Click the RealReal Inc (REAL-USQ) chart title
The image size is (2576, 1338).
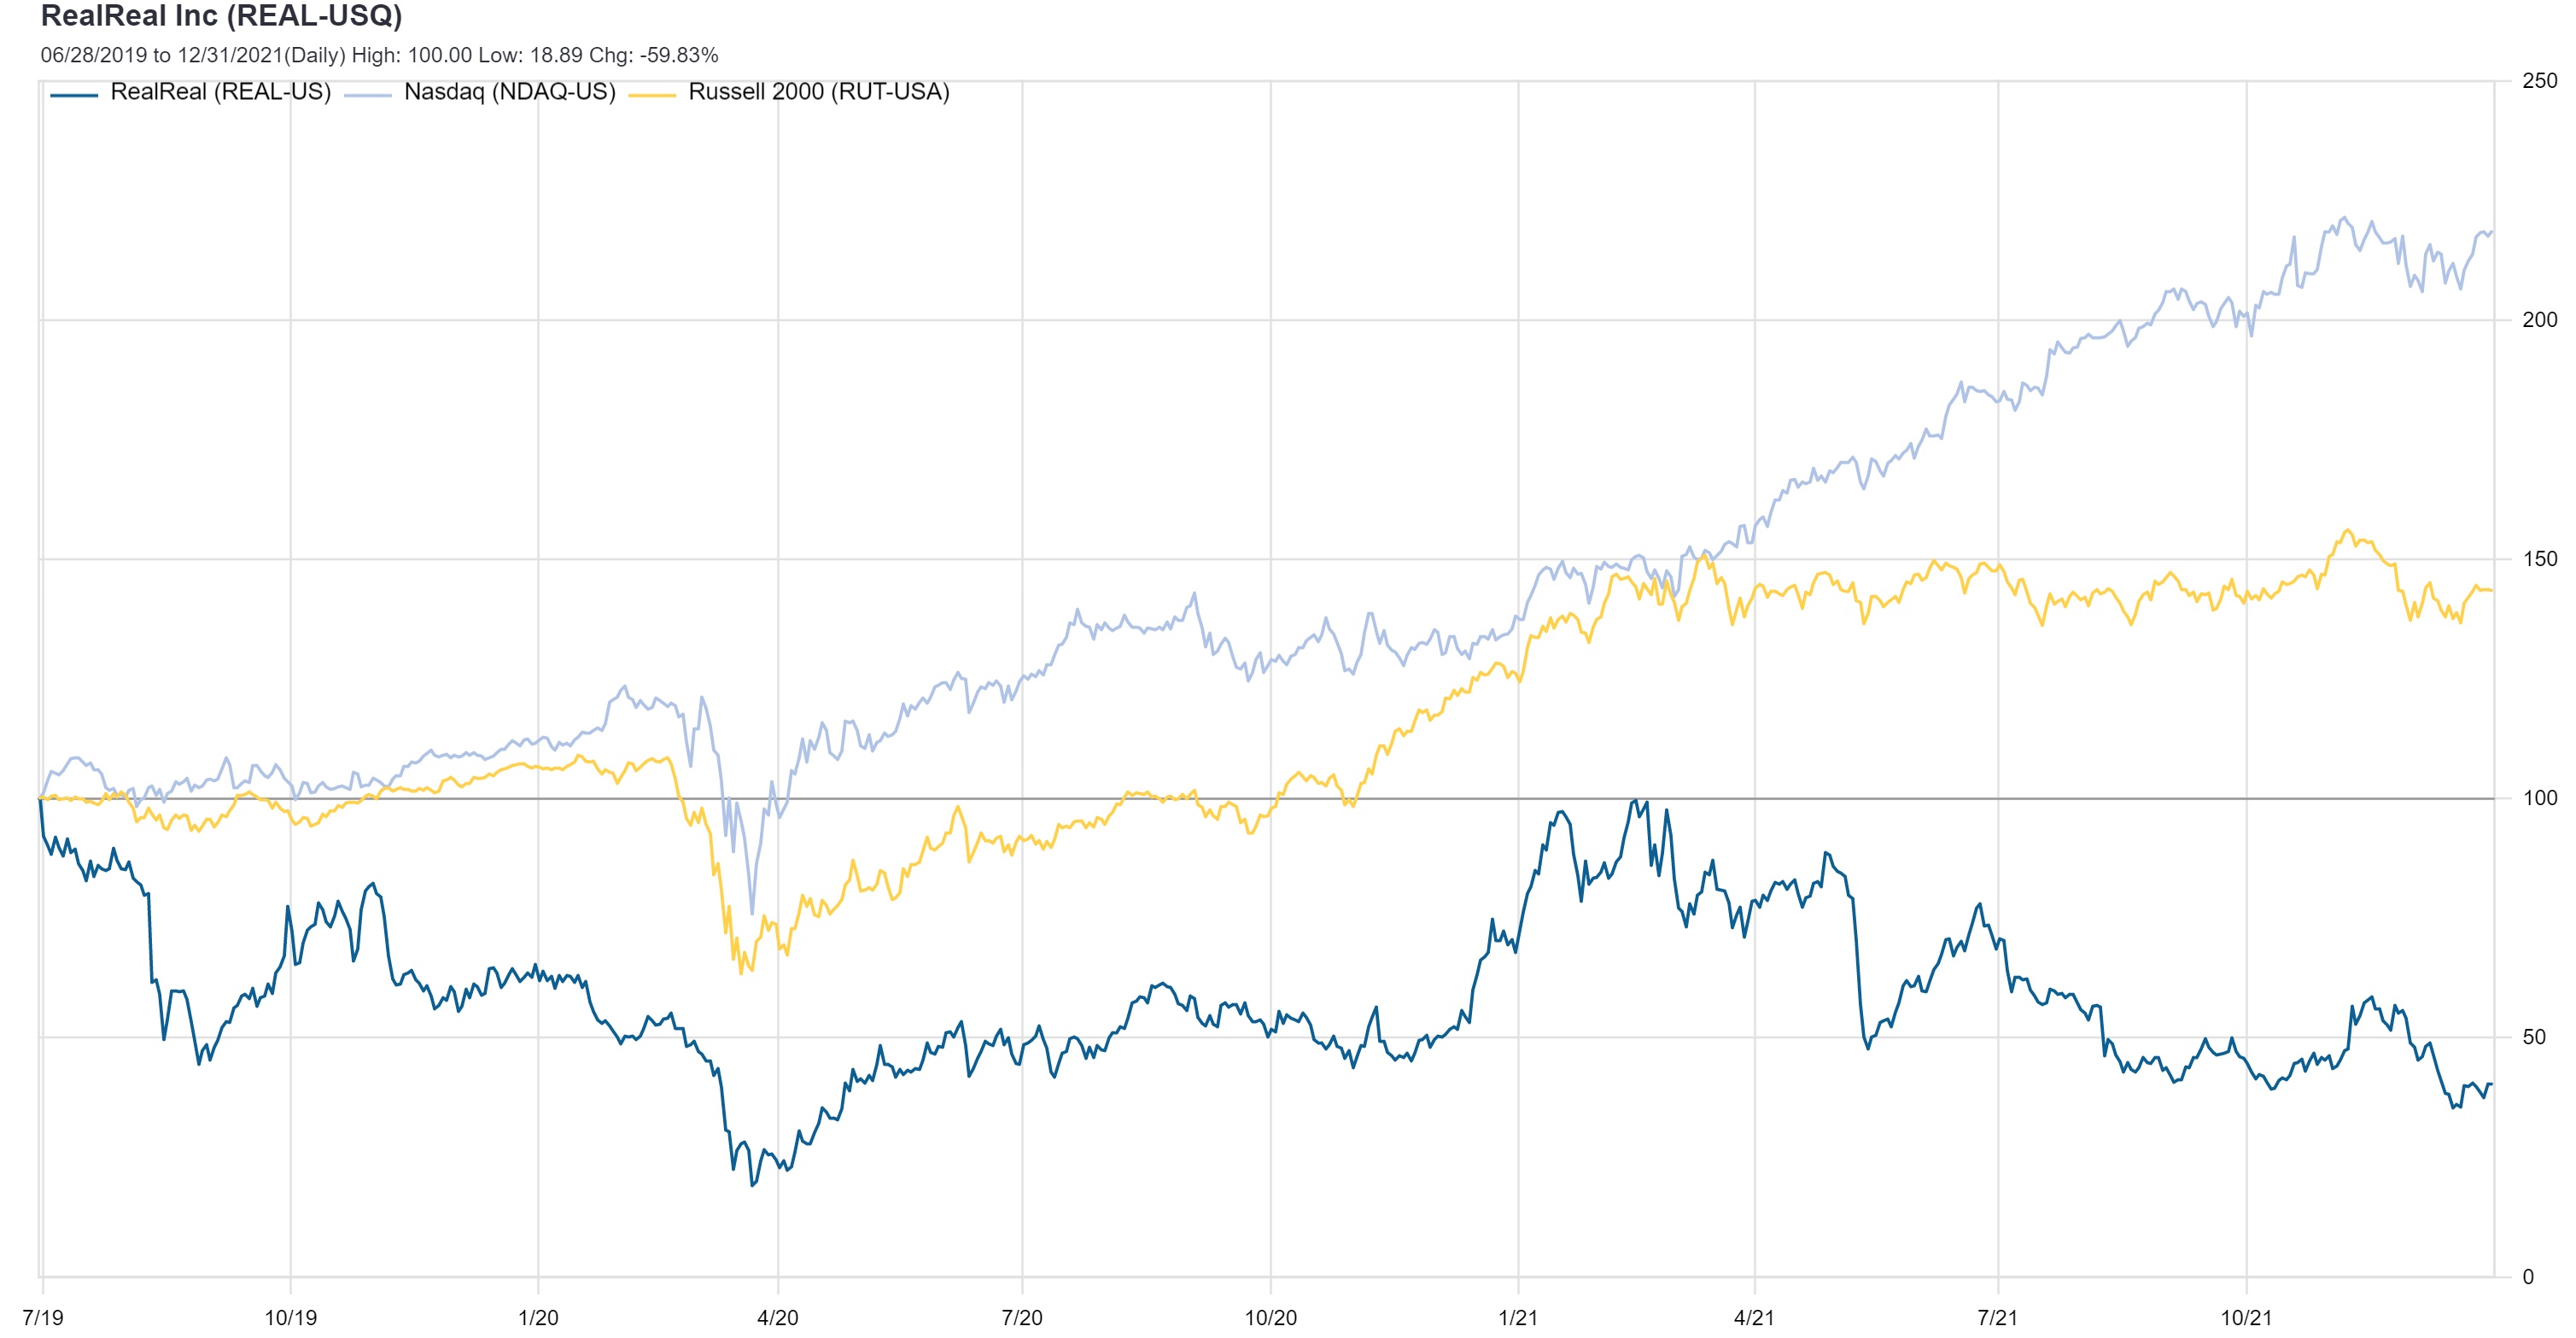pyautogui.click(x=221, y=16)
